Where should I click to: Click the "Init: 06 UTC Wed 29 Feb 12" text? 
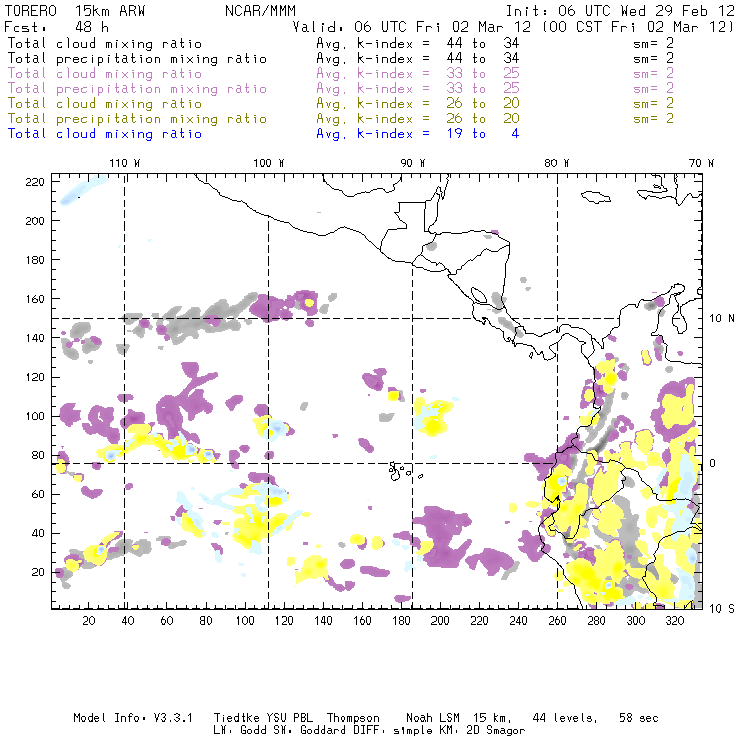click(x=620, y=11)
